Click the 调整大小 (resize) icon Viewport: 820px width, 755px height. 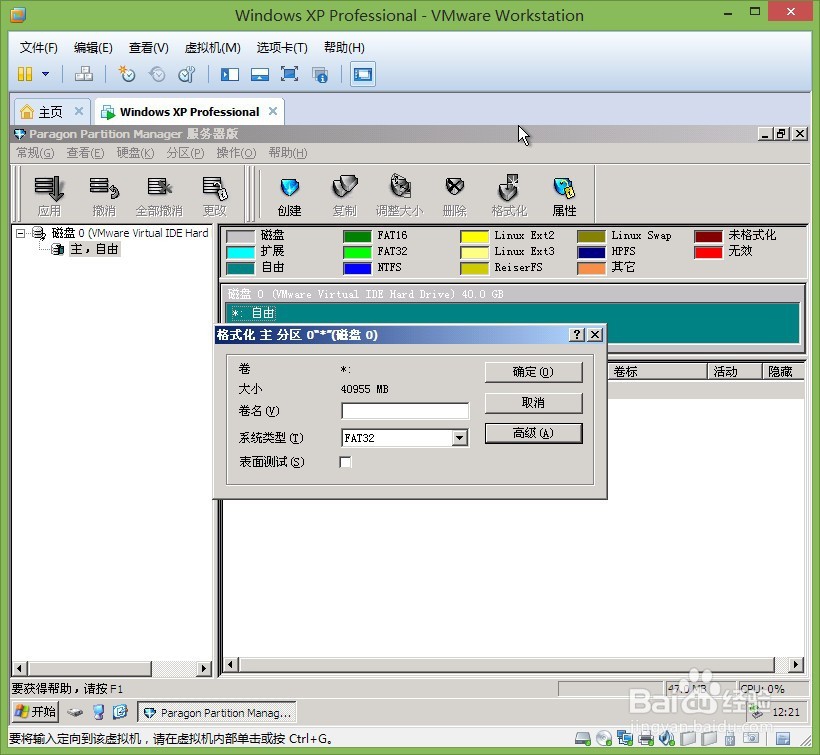[x=400, y=196]
